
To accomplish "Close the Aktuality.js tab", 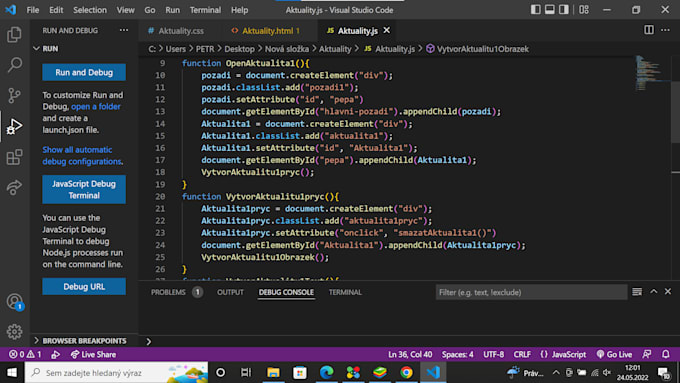I will (386, 30).
